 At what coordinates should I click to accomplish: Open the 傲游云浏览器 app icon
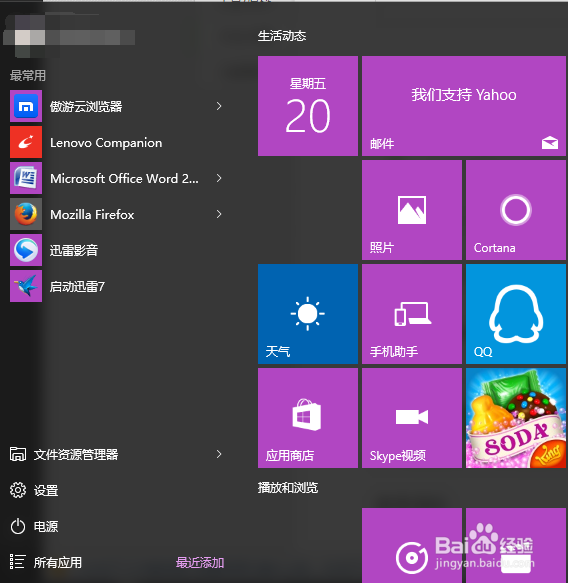[x=26, y=106]
